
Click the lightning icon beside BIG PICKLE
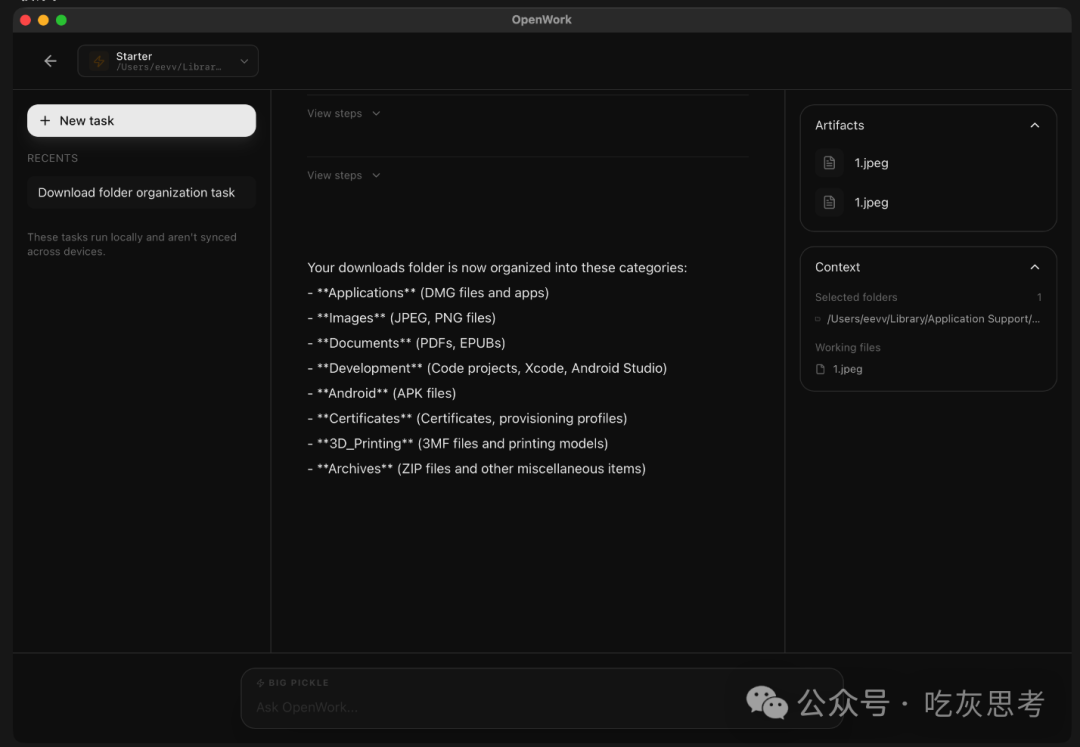[x=260, y=683]
